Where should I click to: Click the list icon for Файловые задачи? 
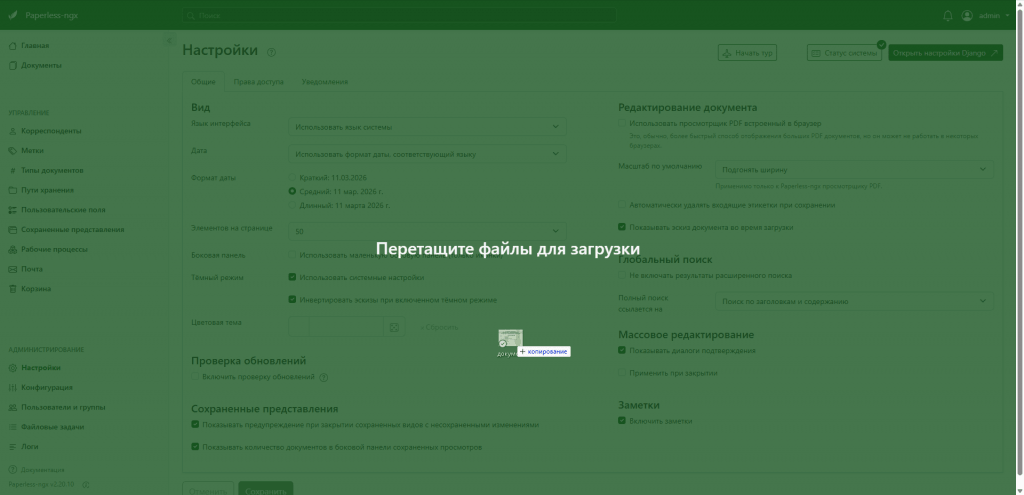[x=12, y=427]
